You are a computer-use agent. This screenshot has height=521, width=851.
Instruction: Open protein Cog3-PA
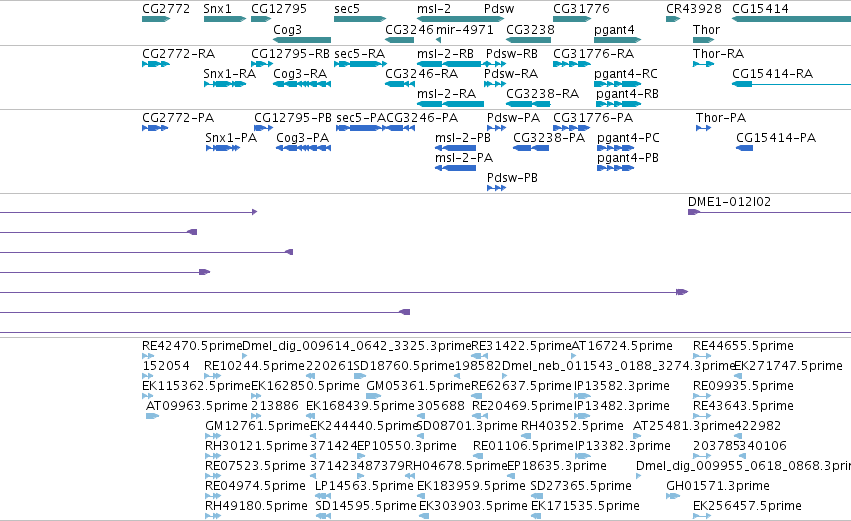point(303,148)
